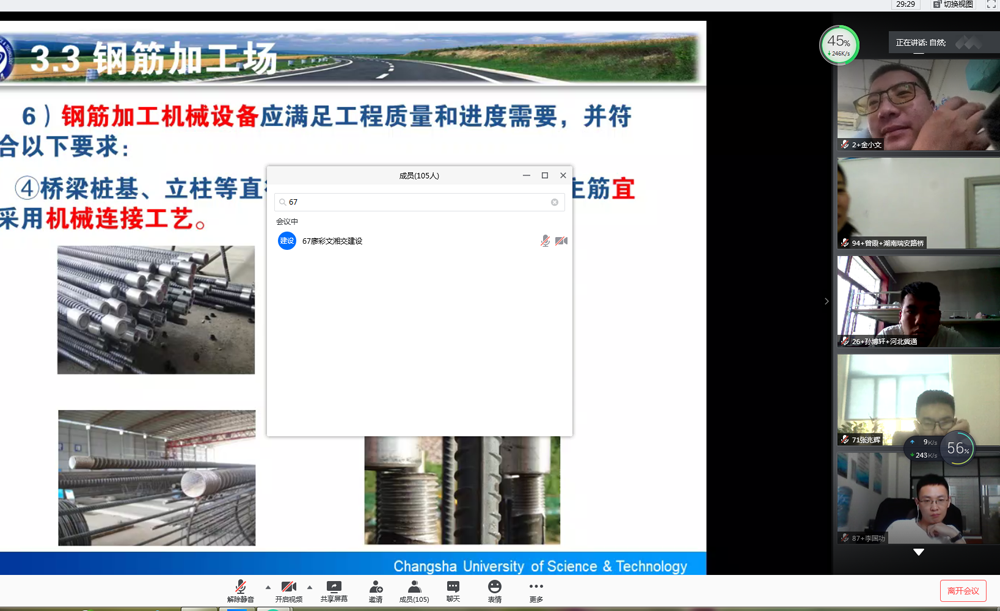Click the unmute microphone (解除静音) button
Image resolution: width=1000 pixels, height=611 pixels.
pos(240,590)
